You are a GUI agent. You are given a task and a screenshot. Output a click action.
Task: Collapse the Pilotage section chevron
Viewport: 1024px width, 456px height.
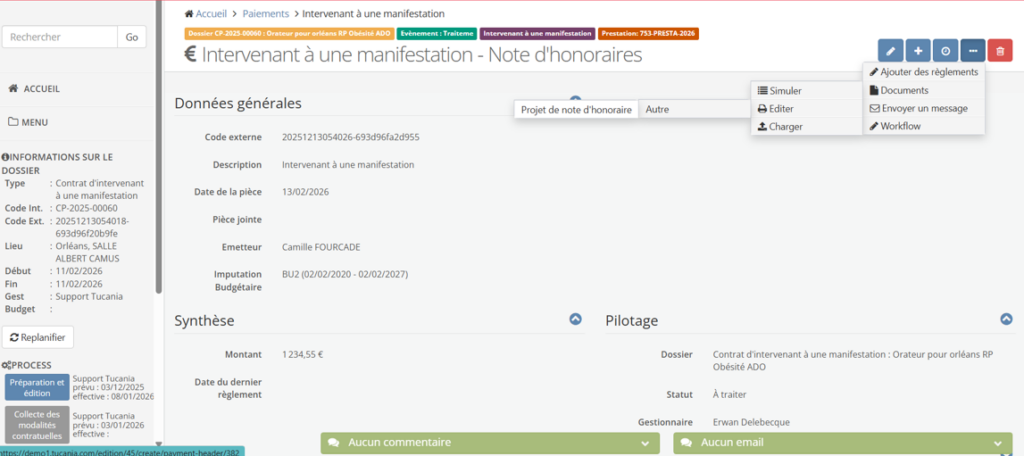(1006, 319)
